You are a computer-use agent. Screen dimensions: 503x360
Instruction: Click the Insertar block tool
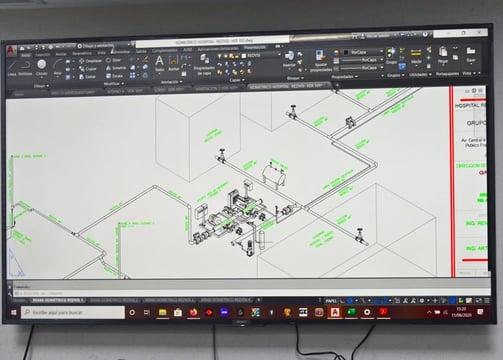289,59
